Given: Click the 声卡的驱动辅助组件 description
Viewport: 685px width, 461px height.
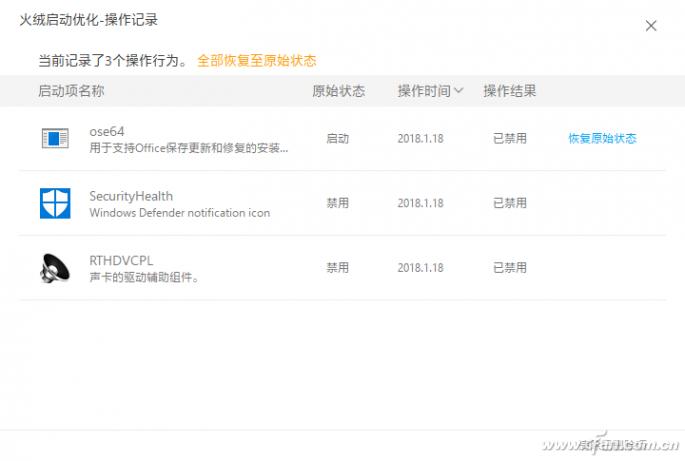Looking at the screenshot, I should [x=144, y=277].
